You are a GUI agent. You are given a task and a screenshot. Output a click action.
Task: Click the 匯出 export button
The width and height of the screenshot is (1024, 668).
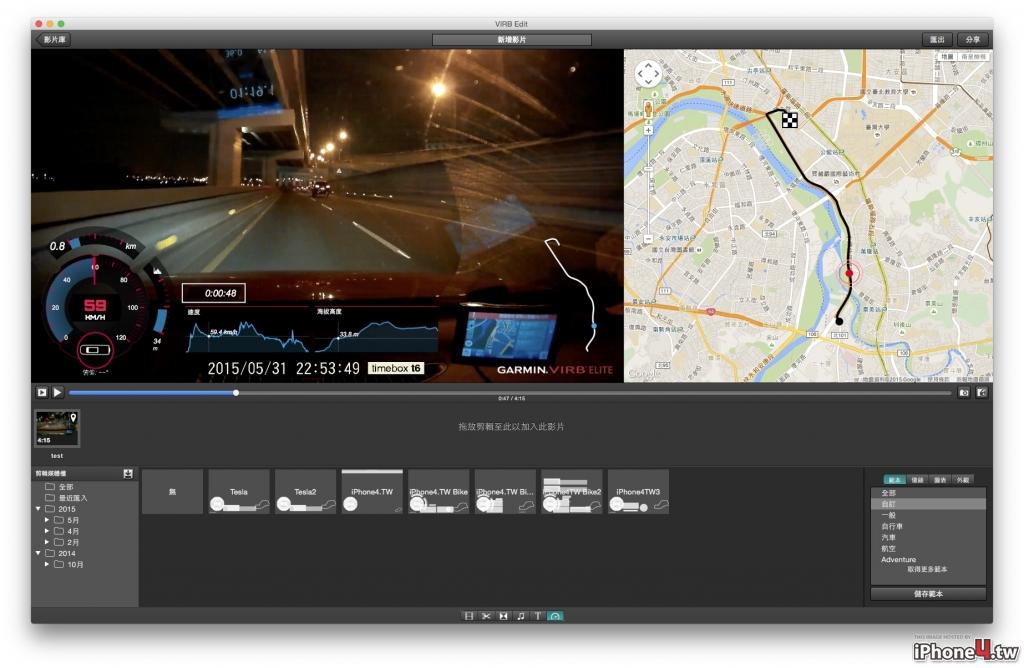click(x=937, y=40)
